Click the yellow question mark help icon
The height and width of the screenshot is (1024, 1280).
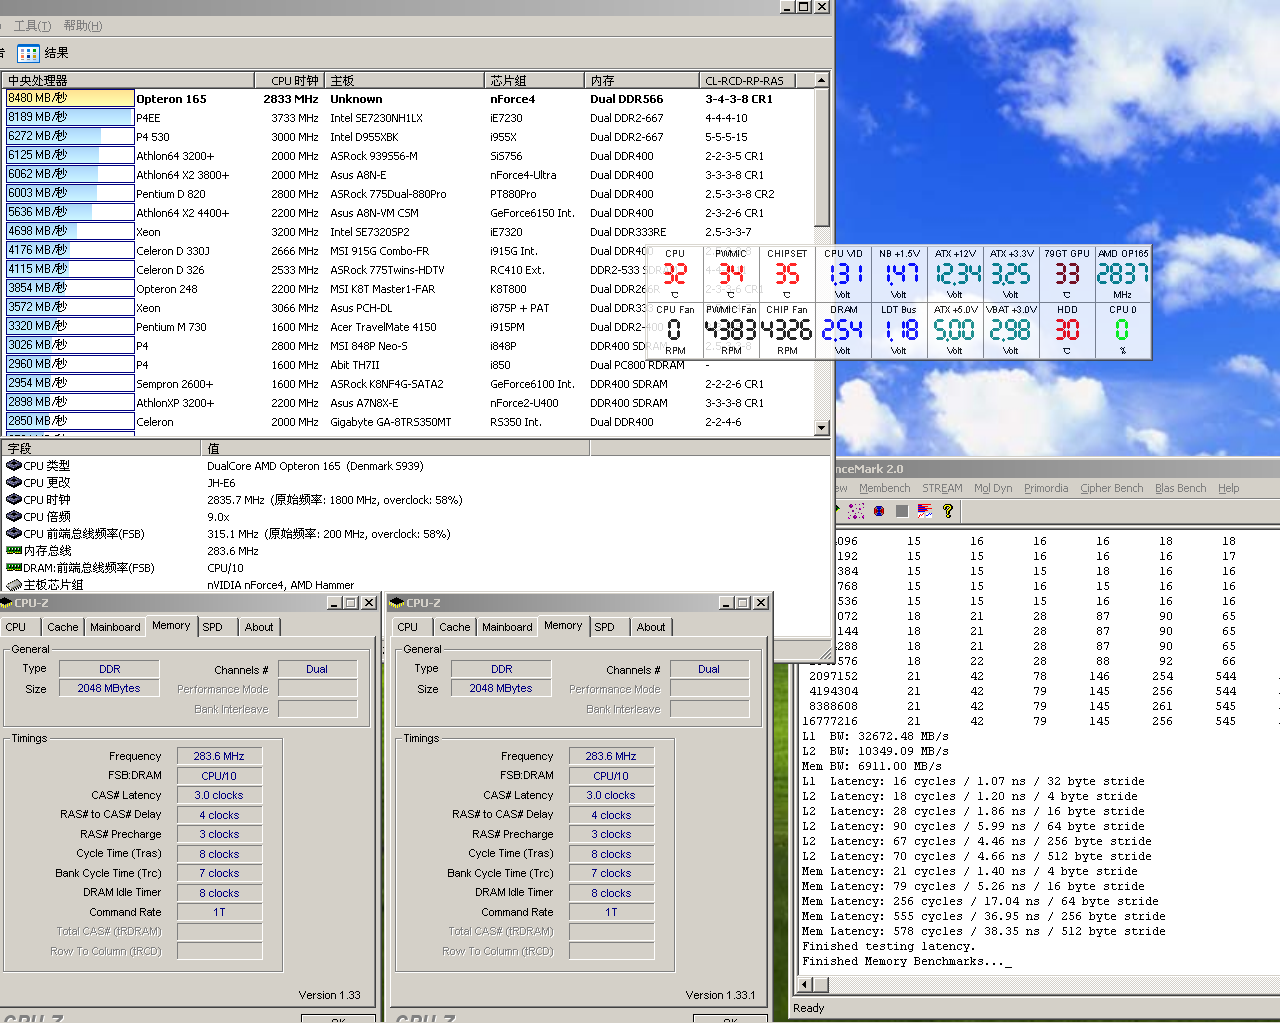948,511
